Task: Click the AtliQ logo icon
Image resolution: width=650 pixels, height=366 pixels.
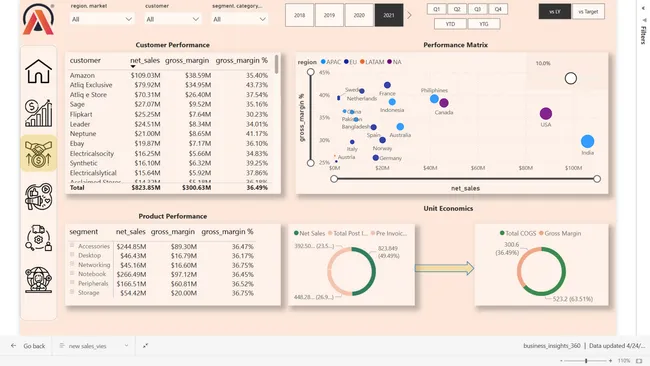Action: pos(38,19)
